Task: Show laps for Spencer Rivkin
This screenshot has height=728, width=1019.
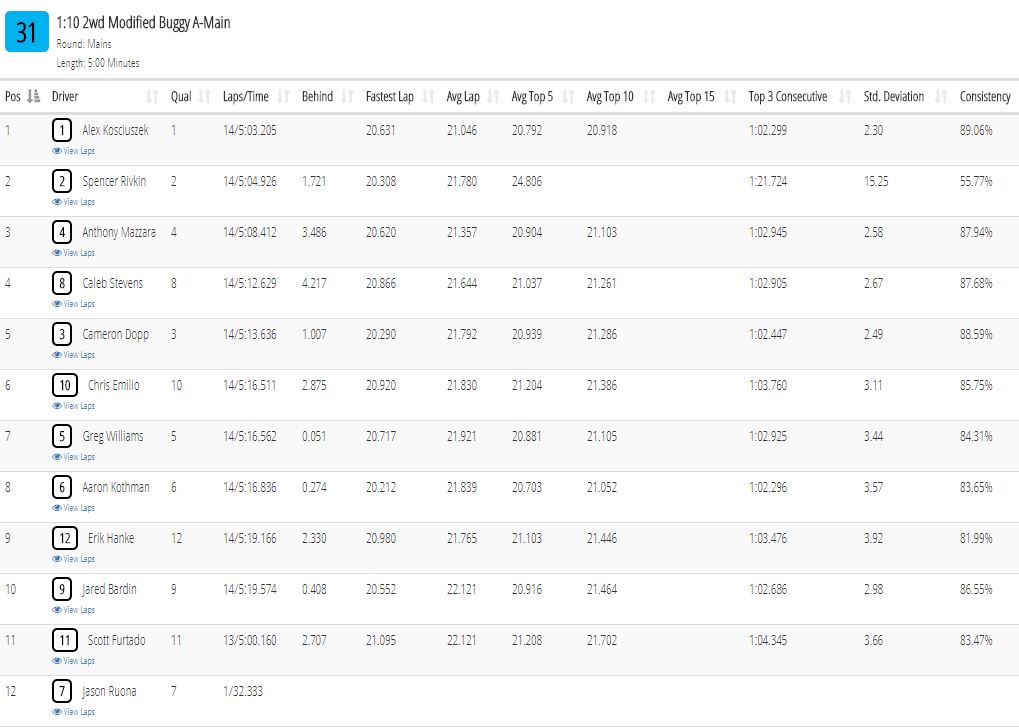Action: coord(73,202)
